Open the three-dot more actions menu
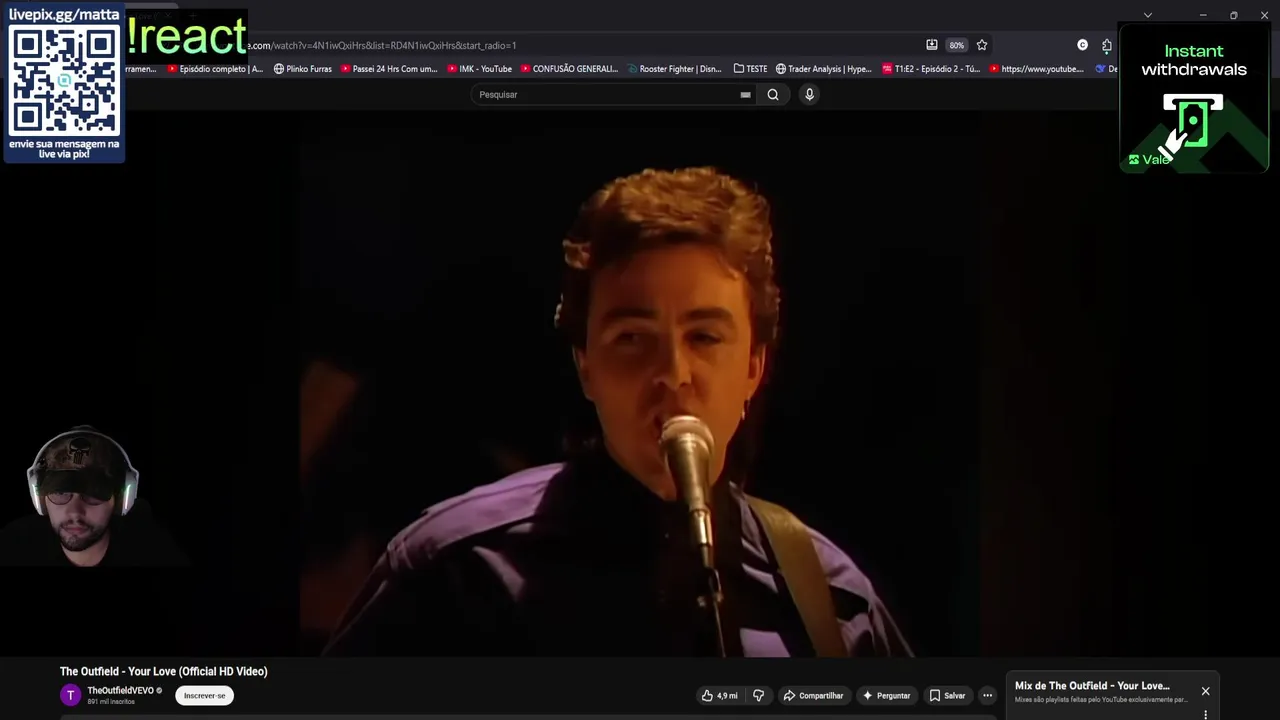 coord(987,695)
